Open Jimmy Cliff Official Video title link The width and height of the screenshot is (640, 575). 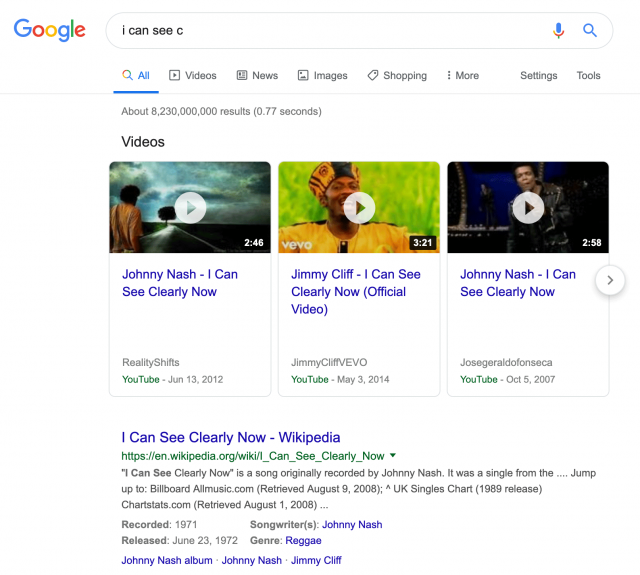point(355,292)
